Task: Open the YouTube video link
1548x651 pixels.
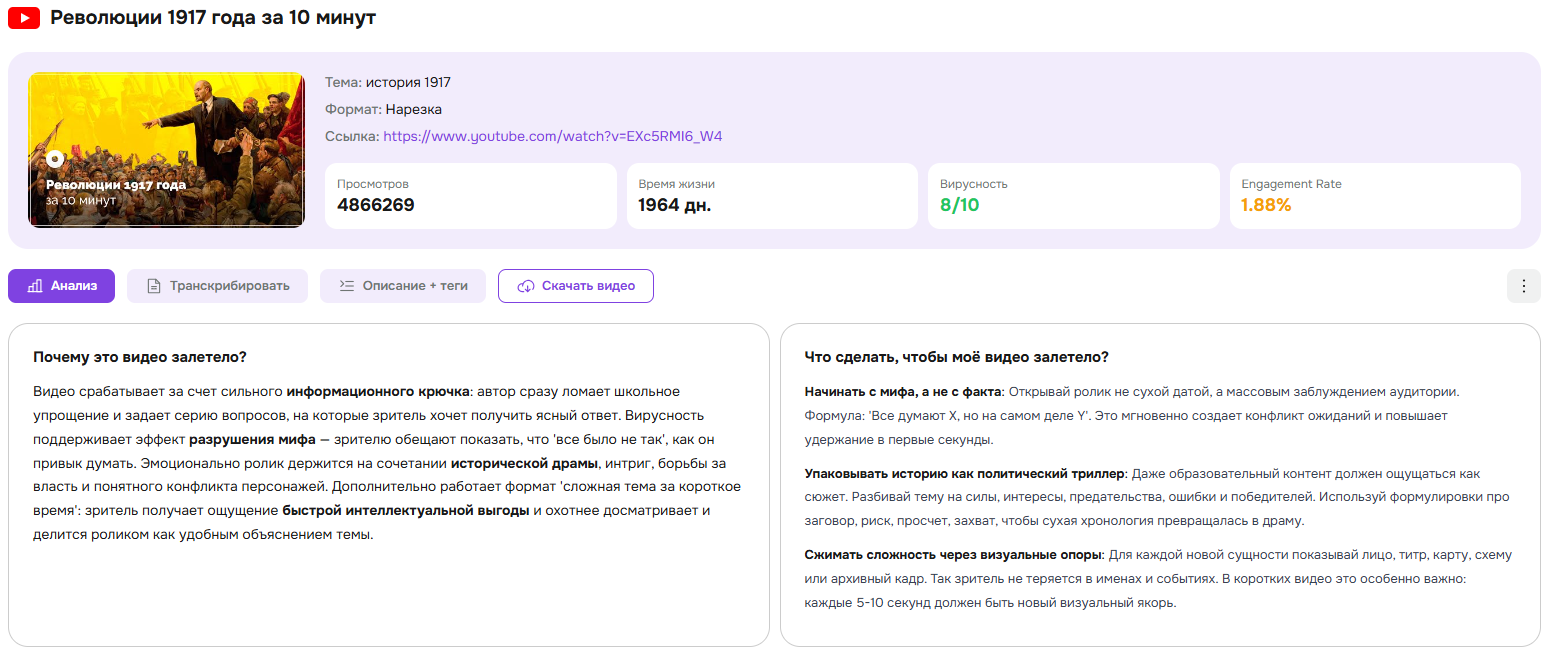Action: pyautogui.click(x=552, y=136)
